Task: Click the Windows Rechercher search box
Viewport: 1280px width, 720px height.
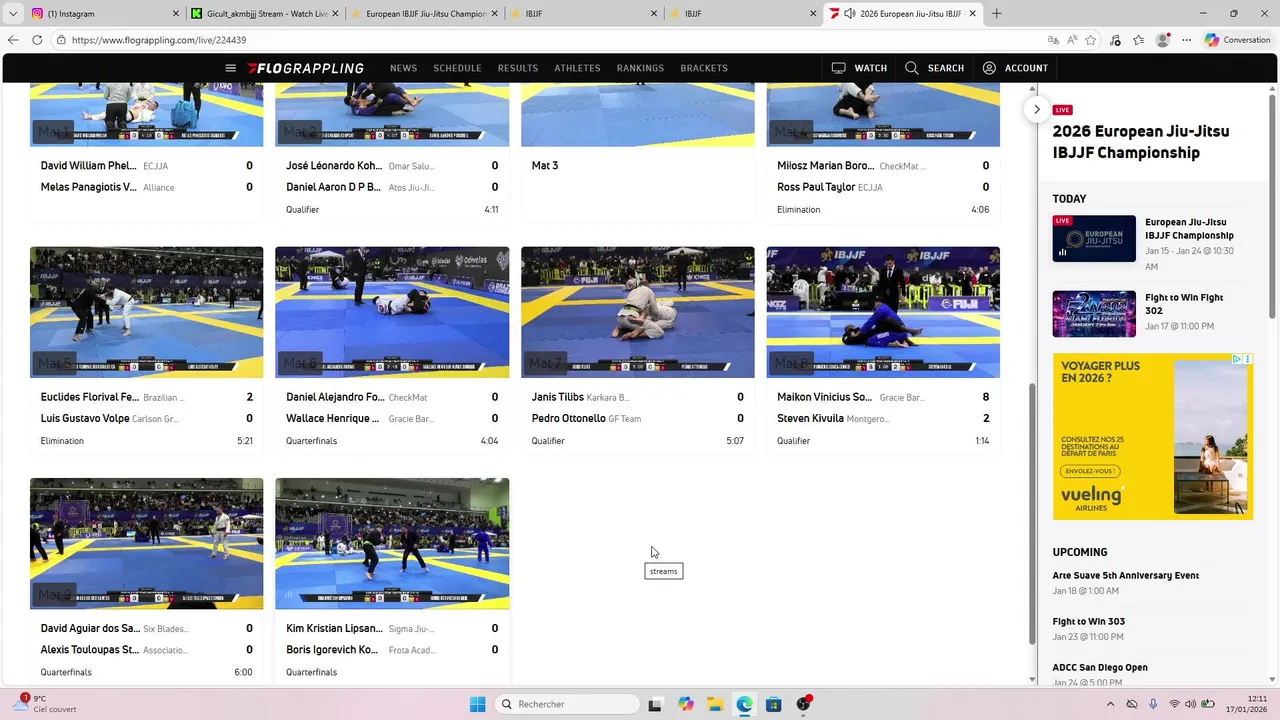Action: tap(567, 704)
